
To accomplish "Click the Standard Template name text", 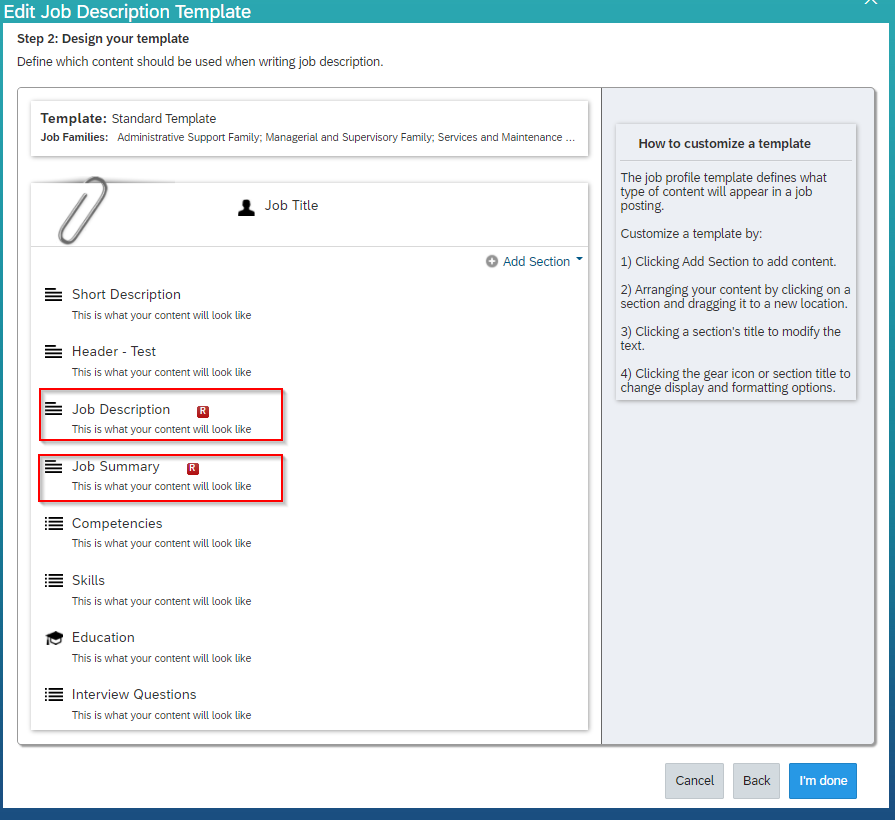I will 164,119.
